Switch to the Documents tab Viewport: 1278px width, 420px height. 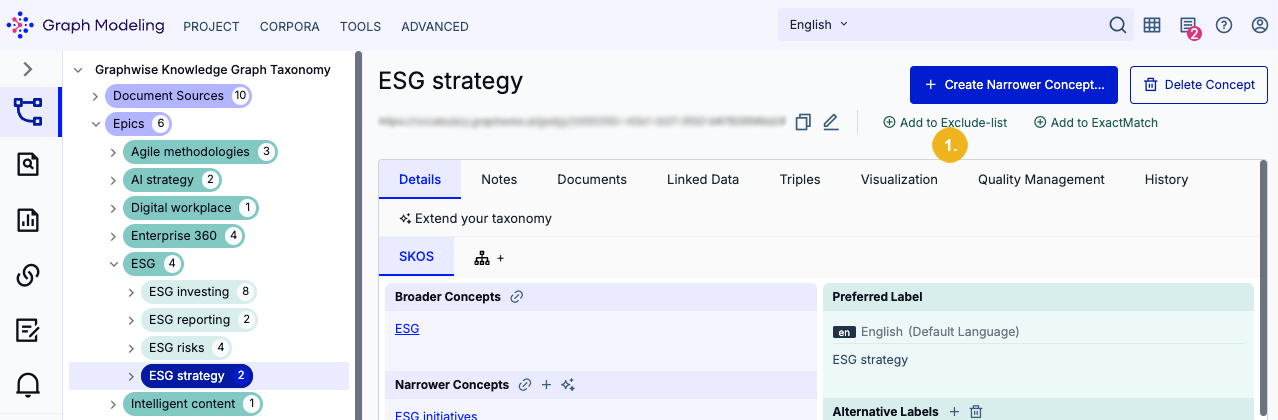click(592, 179)
